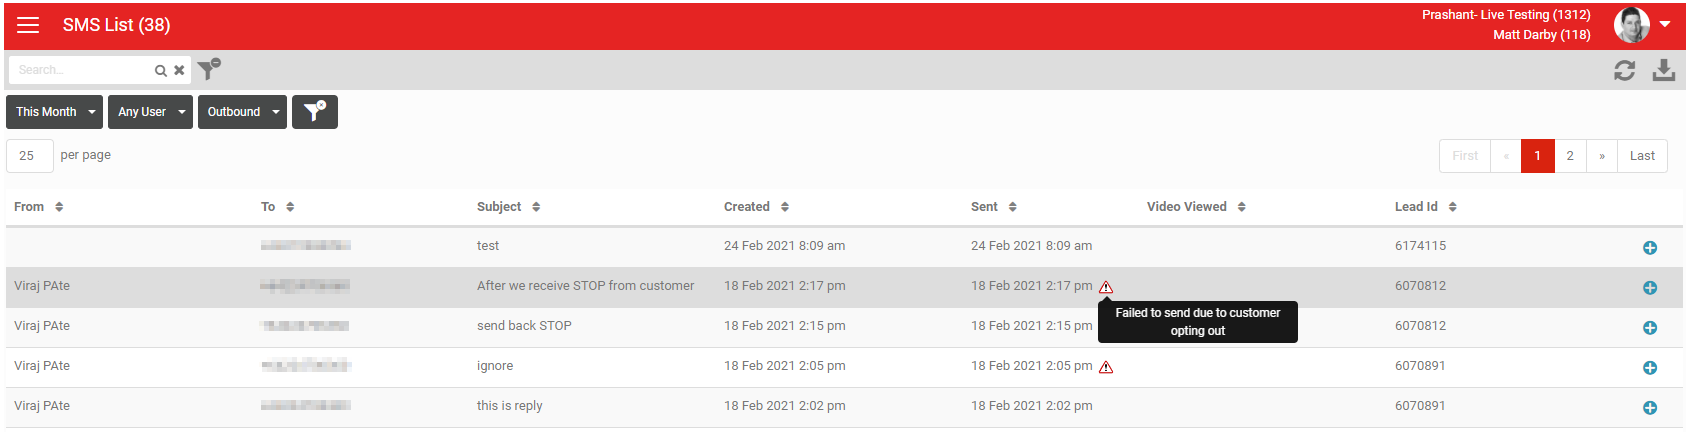
Task: Go to the First page
Action: point(1465,156)
